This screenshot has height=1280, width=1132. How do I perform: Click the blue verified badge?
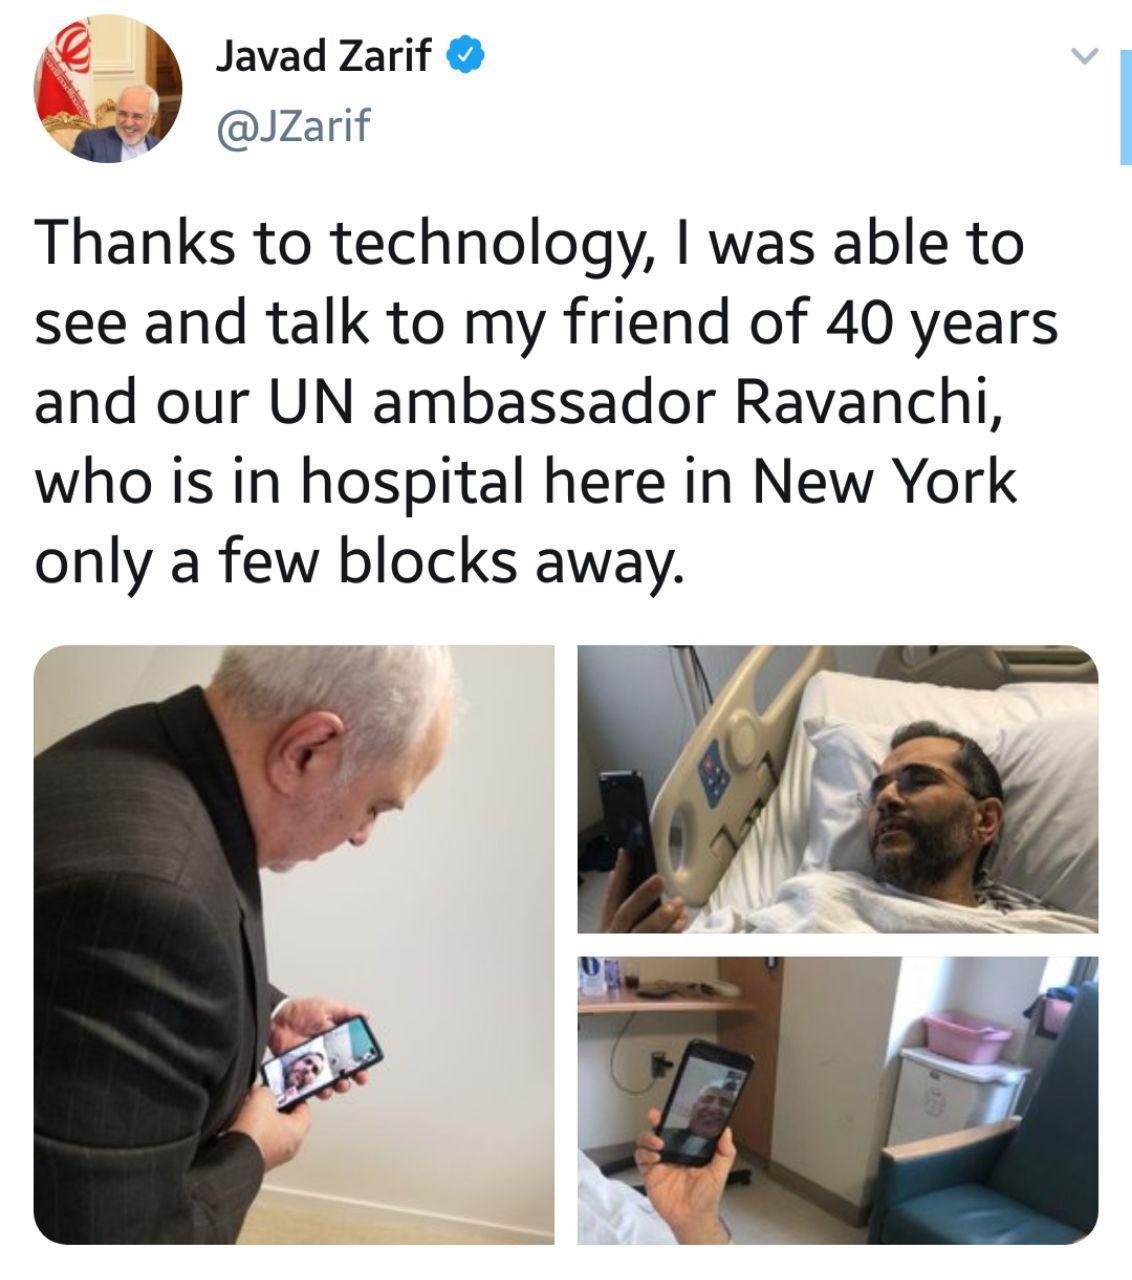pos(466,56)
